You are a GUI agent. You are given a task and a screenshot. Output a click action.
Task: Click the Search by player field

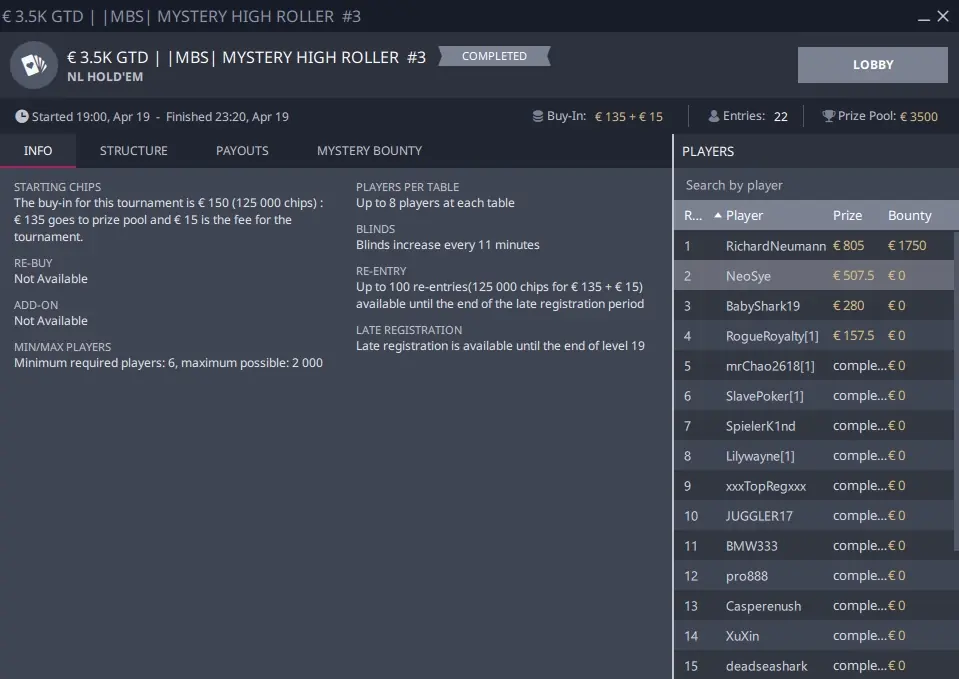tap(814, 185)
